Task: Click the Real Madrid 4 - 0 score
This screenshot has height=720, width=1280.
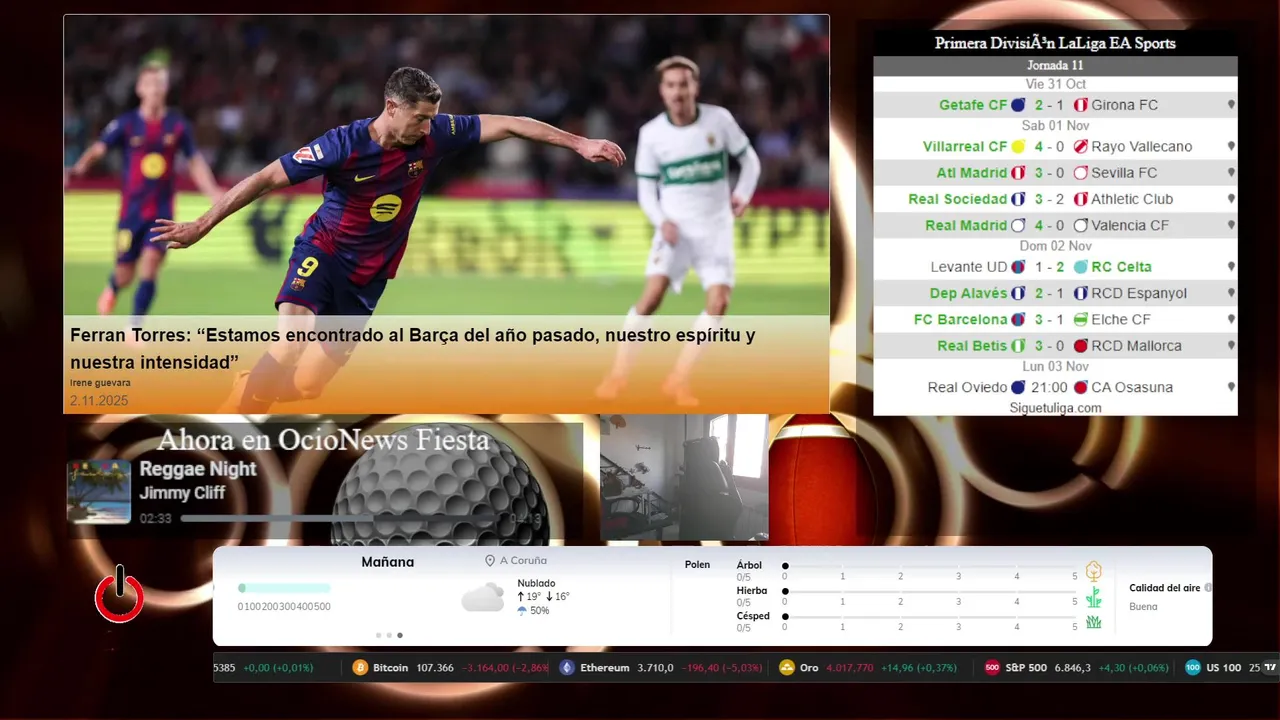Action: pyautogui.click(x=1050, y=225)
